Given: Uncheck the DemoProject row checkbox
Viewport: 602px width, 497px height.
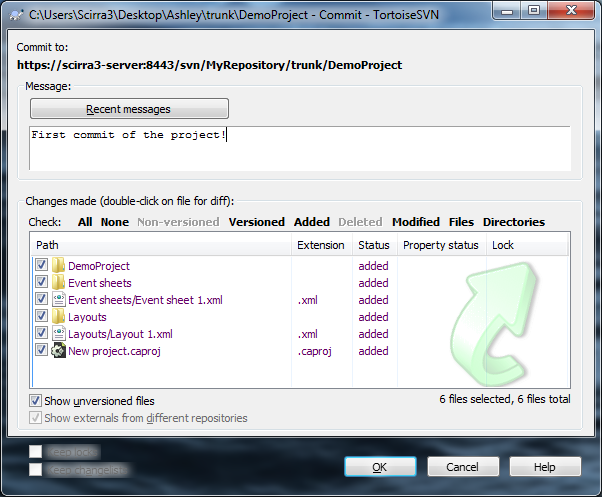Looking at the screenshot, I should click(41, 265).
